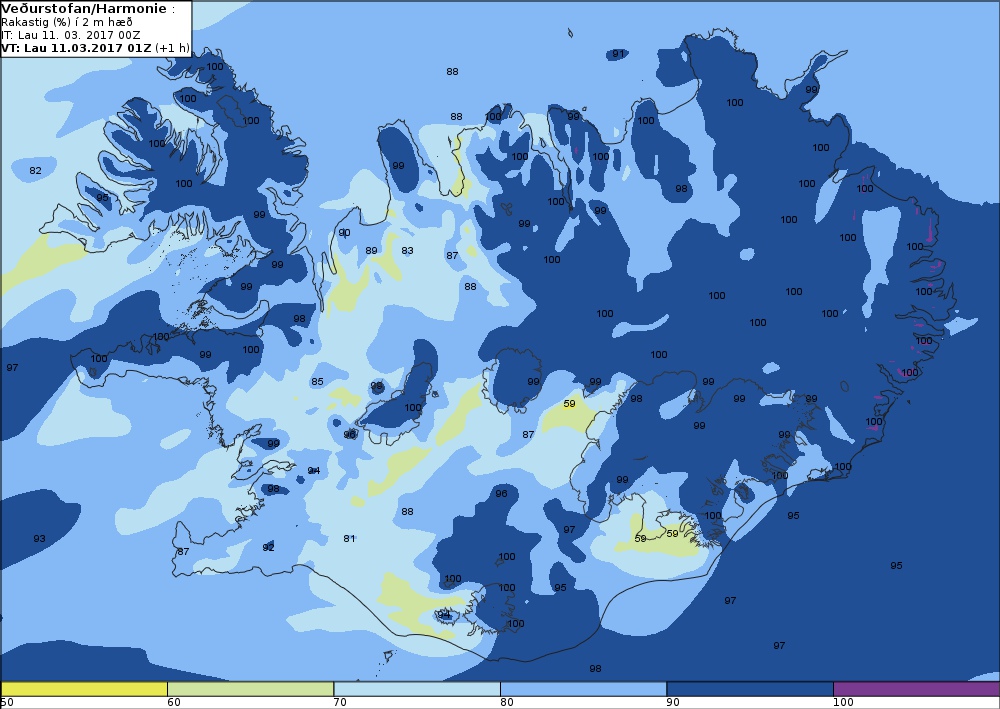1000x709 pixels.
Task: Click the 81 humidity value on the map
Action: pyautogui.click(x=349, y=538)
